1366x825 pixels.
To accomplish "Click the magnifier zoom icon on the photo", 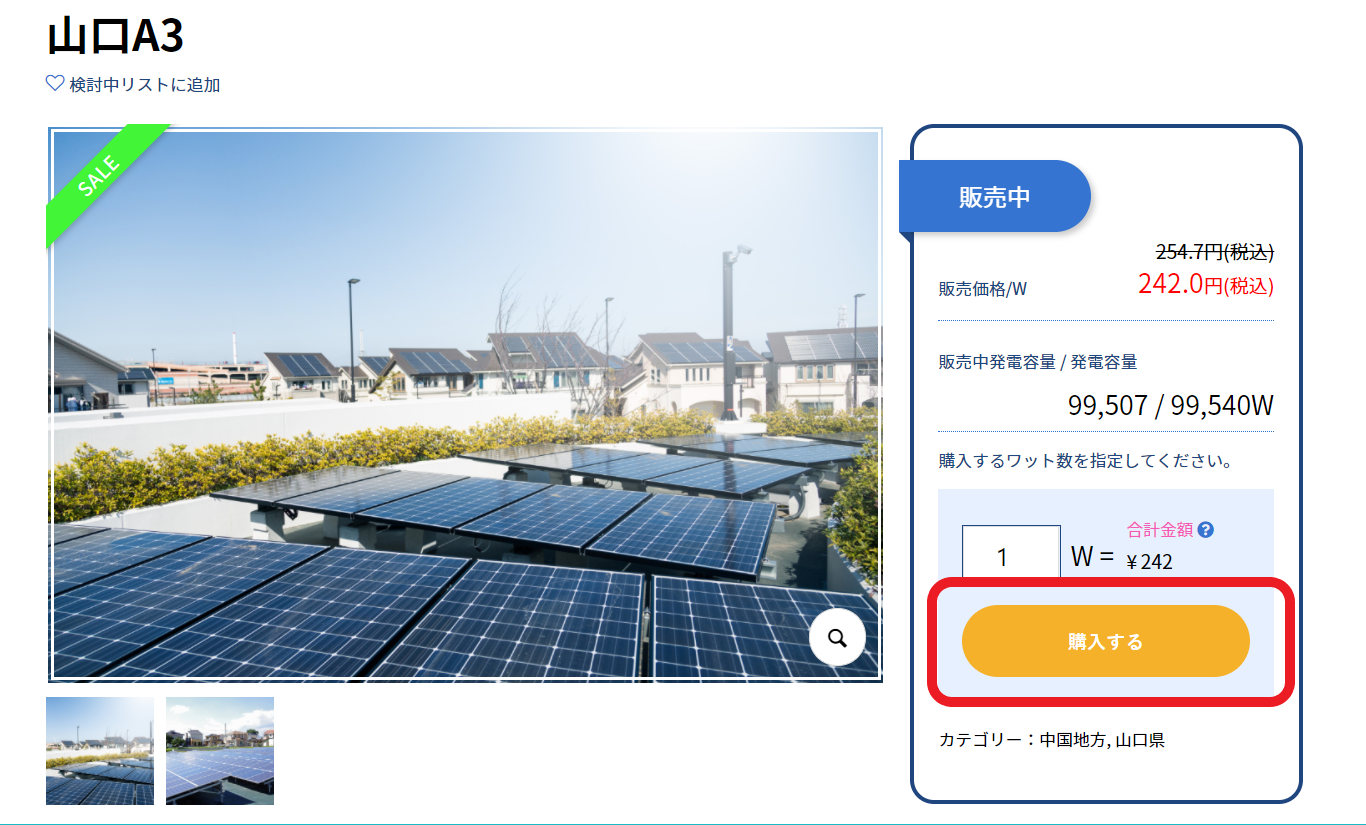I will [837, 637].
